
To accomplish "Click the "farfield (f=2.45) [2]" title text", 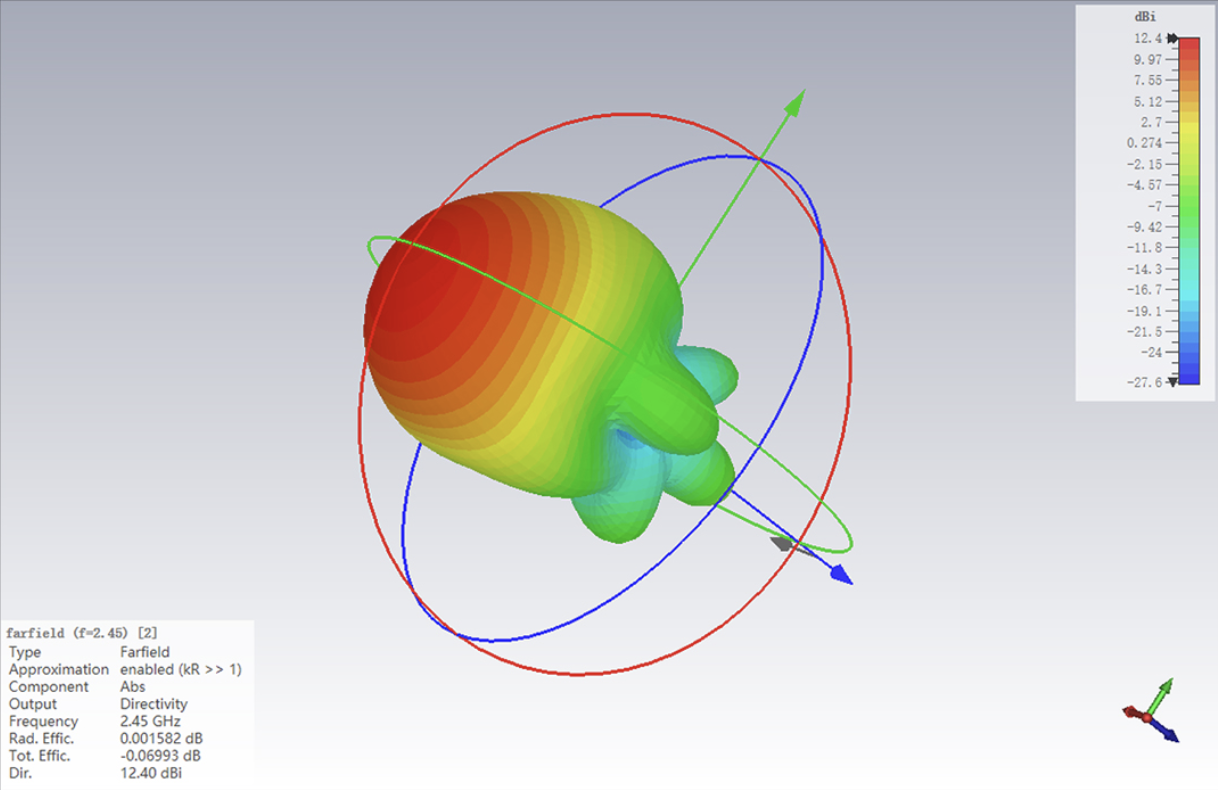I will tap(82, 633).
